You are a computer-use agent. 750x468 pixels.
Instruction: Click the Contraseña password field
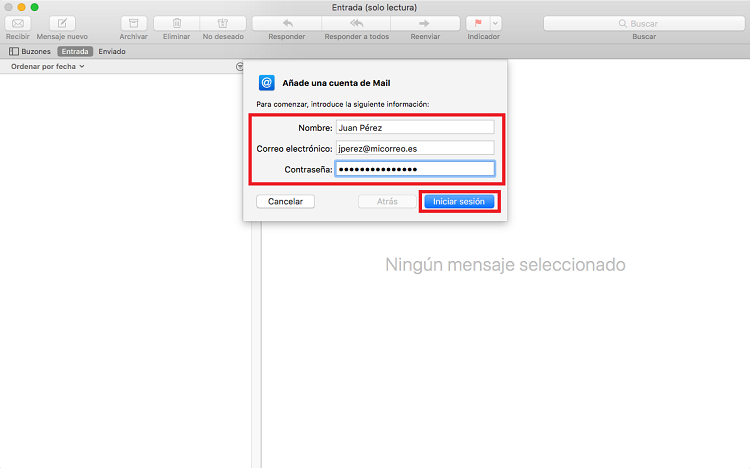(x=415, y=169)
